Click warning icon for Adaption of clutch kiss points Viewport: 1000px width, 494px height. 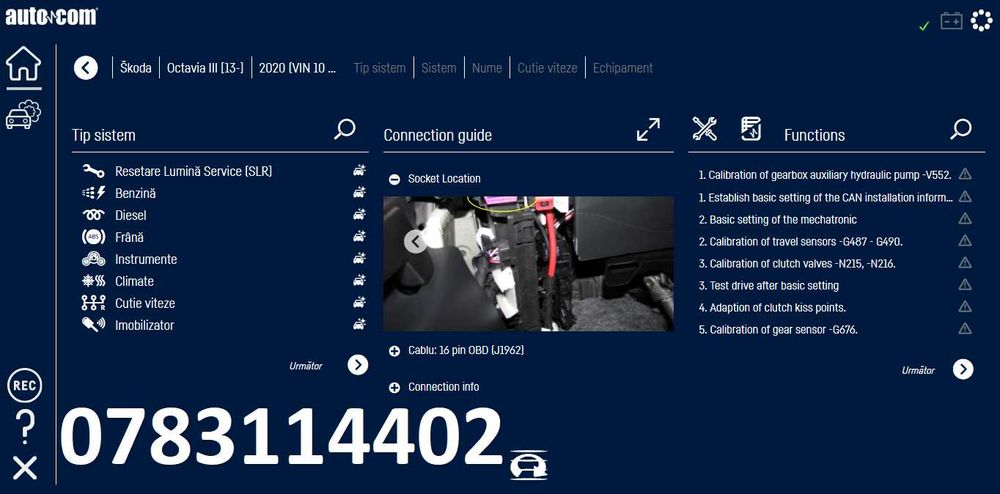click(965, 307)
